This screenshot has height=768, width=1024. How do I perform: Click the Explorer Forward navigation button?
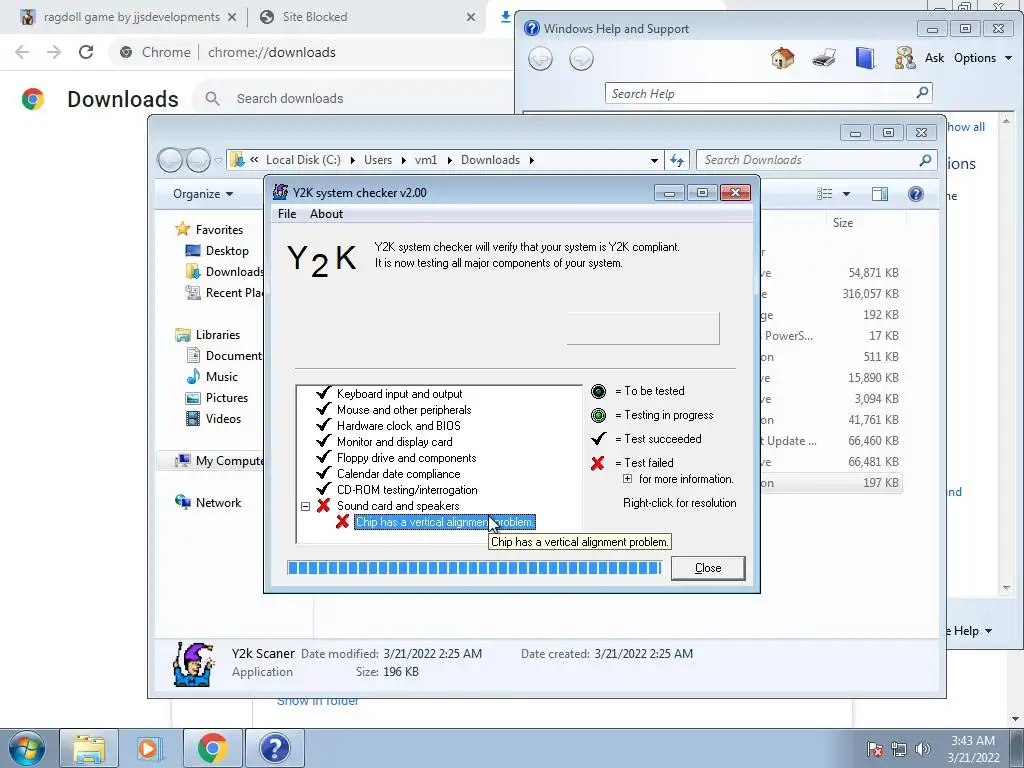coord(198,160)
